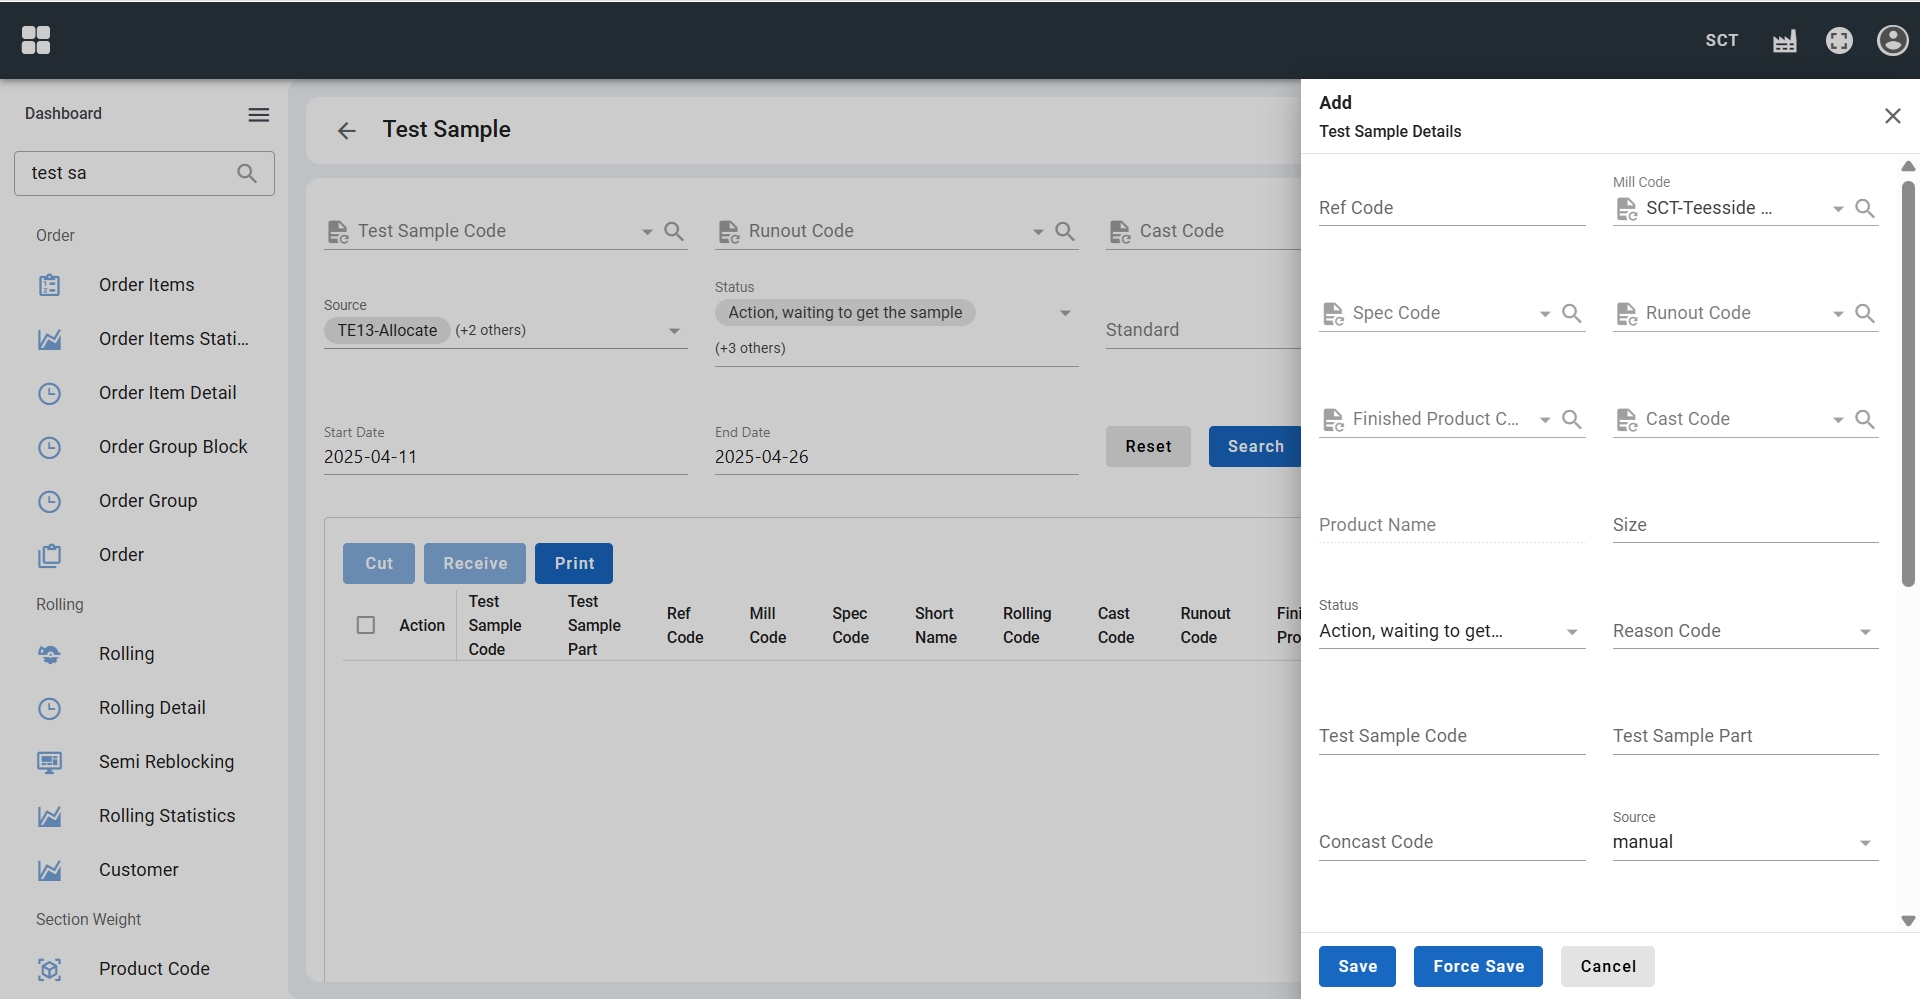1920x999 pixels.
Task: Click Runout Code lookup magnifier in Add panel
Action: click(x=1865, y=313)
